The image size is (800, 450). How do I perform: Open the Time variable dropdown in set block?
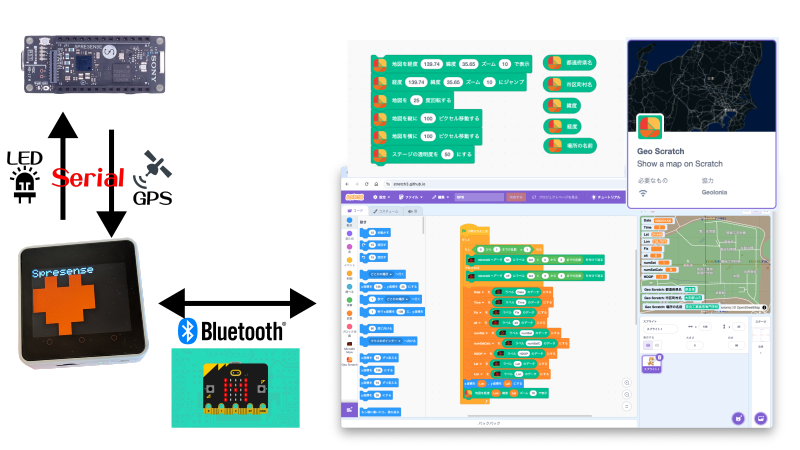tap(479, 303)
